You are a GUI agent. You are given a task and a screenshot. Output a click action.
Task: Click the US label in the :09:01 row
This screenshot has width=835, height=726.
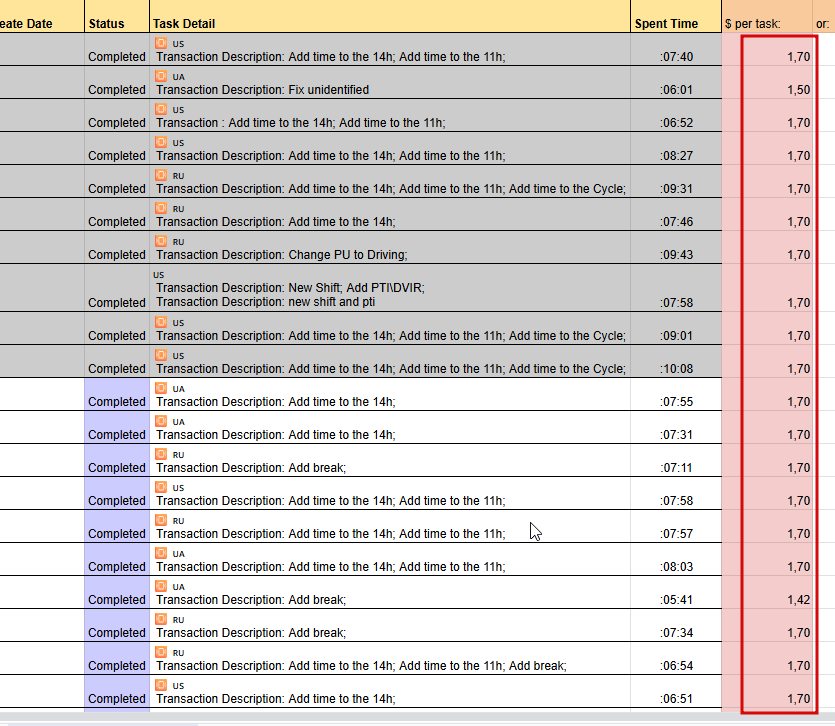pos(178,323)
